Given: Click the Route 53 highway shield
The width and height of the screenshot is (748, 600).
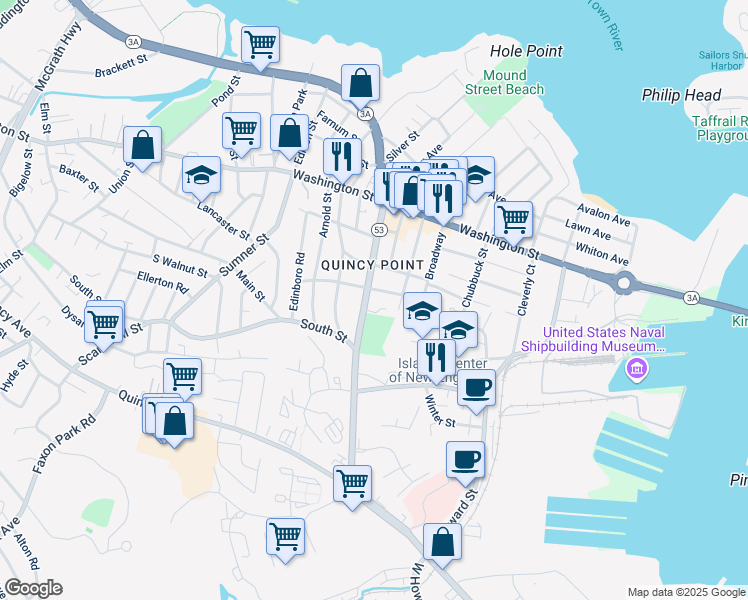Looking at the screenshot, I should pos(379,230).
